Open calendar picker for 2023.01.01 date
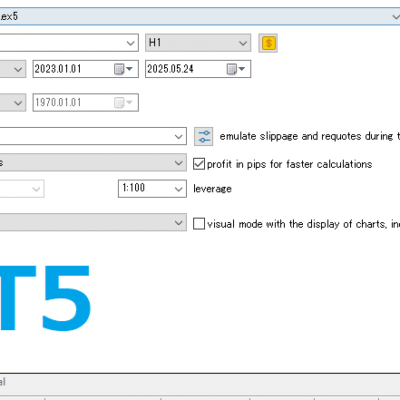Screen dimensions: 400x400 [x=123, y=69]
